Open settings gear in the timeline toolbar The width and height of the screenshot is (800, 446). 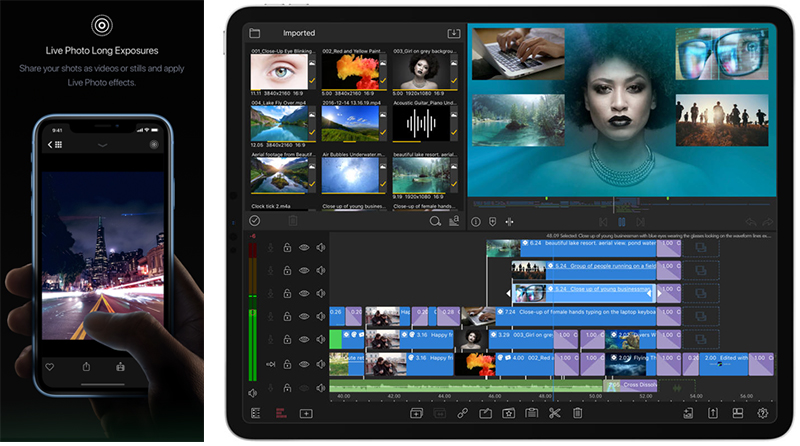point(762,413)
